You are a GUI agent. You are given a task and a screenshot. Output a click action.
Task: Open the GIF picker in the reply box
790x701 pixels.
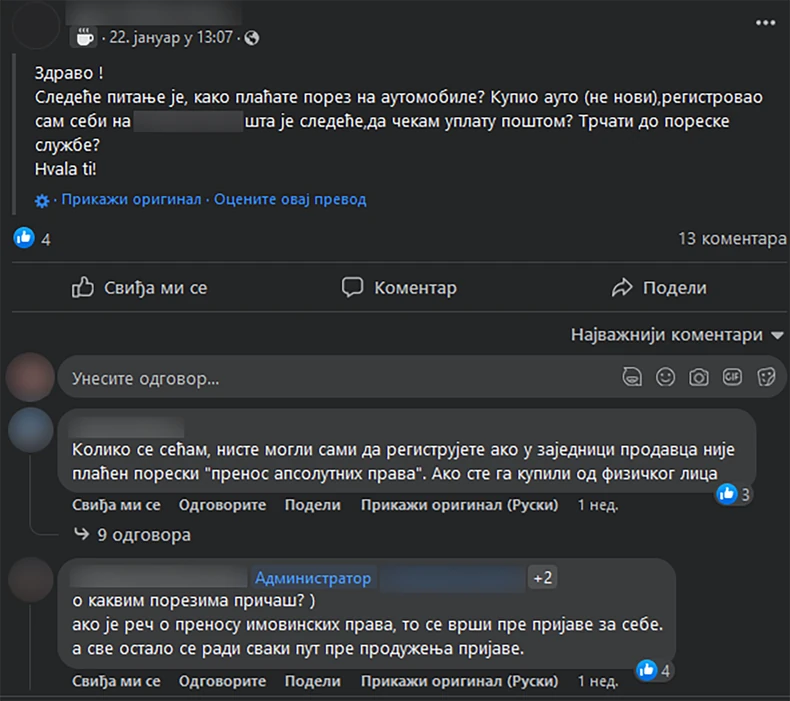click(733, 377)
